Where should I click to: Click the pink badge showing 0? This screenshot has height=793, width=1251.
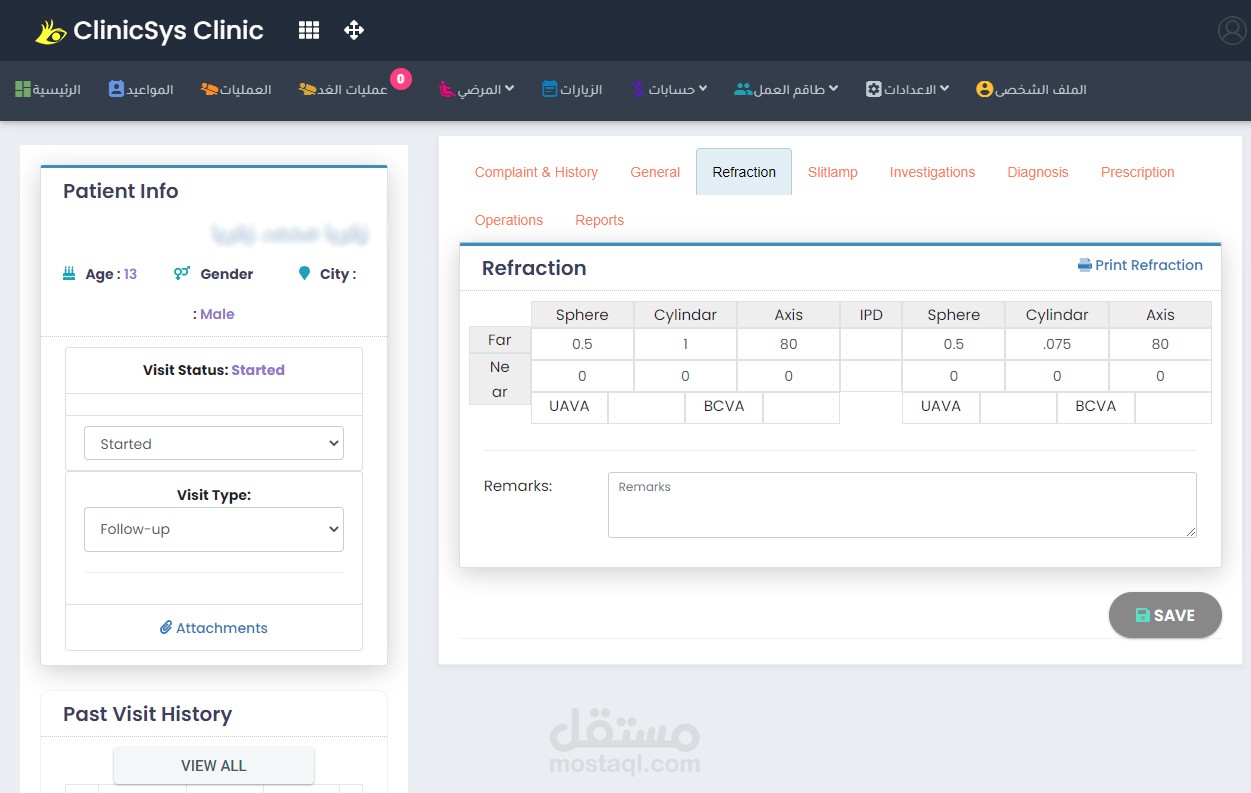(x=401, y=79)
